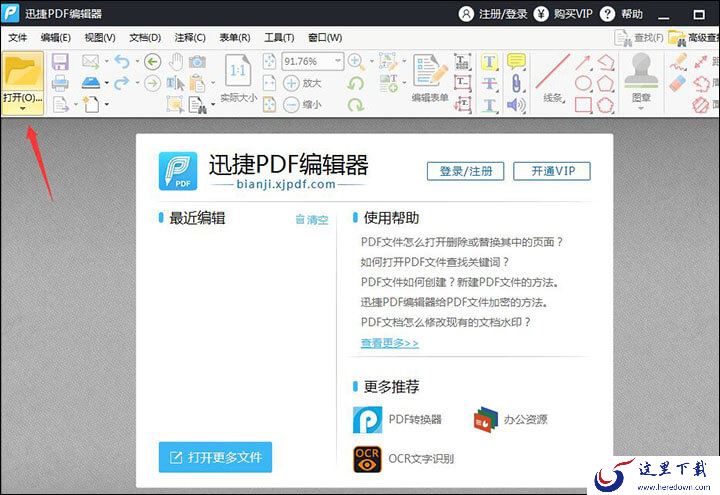Click the 缩小 zoom out button

[302, 105]
